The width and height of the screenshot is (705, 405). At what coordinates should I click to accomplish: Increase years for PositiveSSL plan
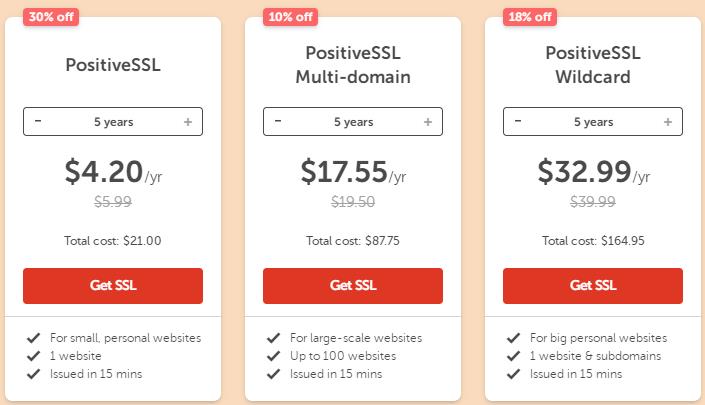click(187, 122)
